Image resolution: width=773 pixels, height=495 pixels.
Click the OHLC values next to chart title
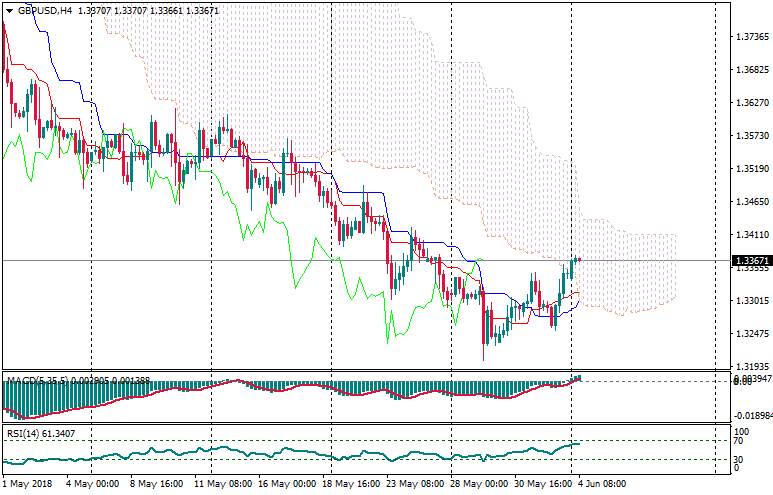pos(148,11)
